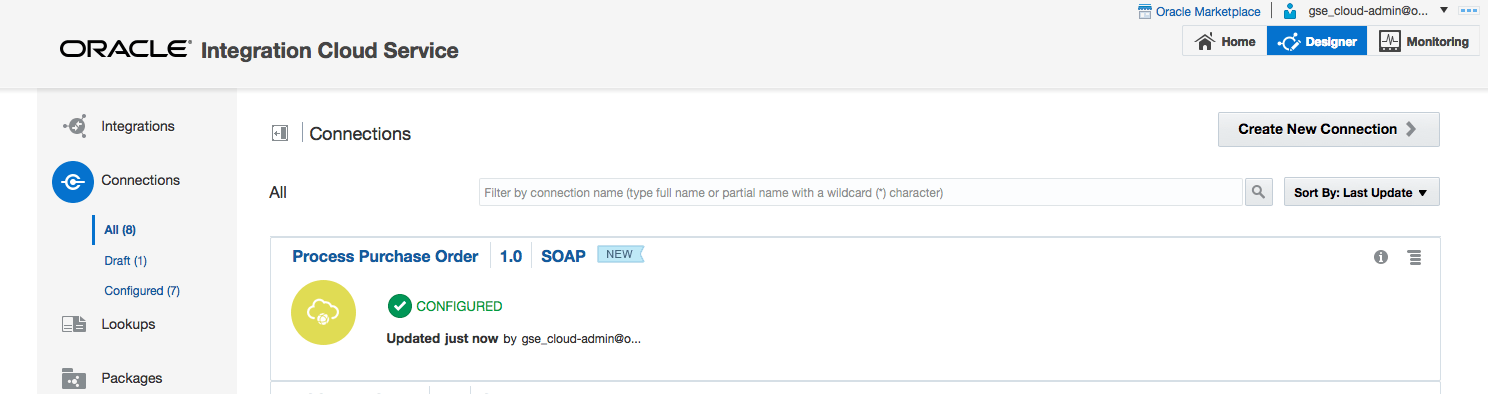Click the magnifier search icon

(x=1258, y=192)
